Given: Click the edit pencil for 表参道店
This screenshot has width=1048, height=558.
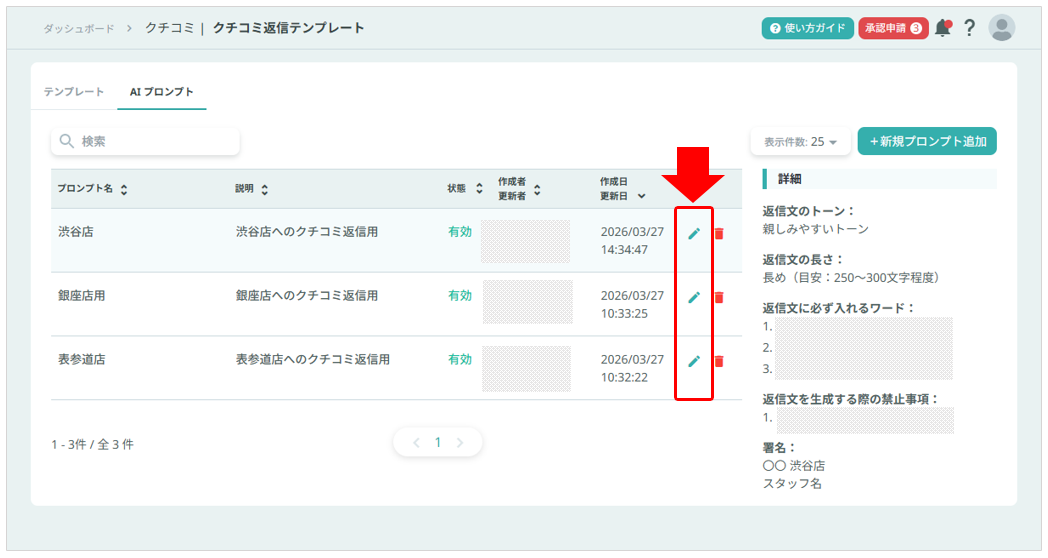Looking at the screenshot, I should point(694,361).
